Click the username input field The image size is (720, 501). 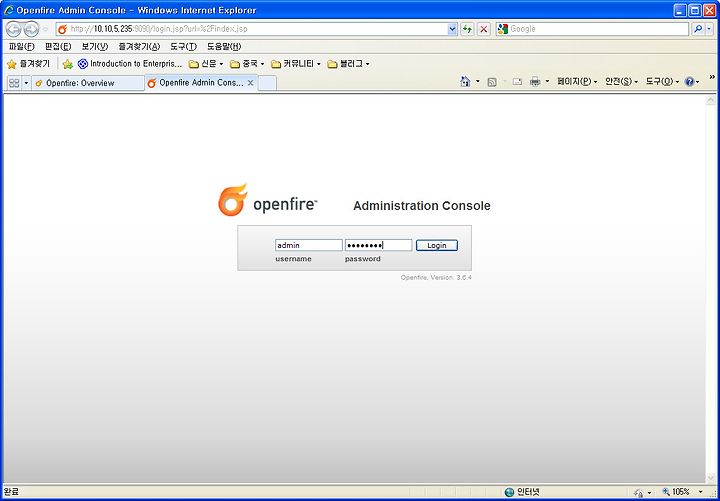pos(309,245)
